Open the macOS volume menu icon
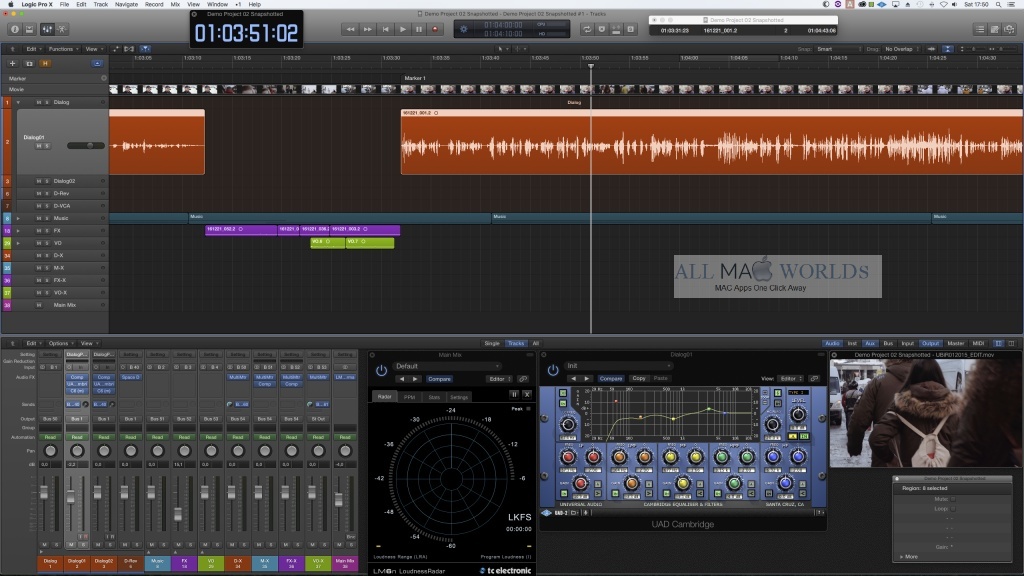 pos(954,4)
